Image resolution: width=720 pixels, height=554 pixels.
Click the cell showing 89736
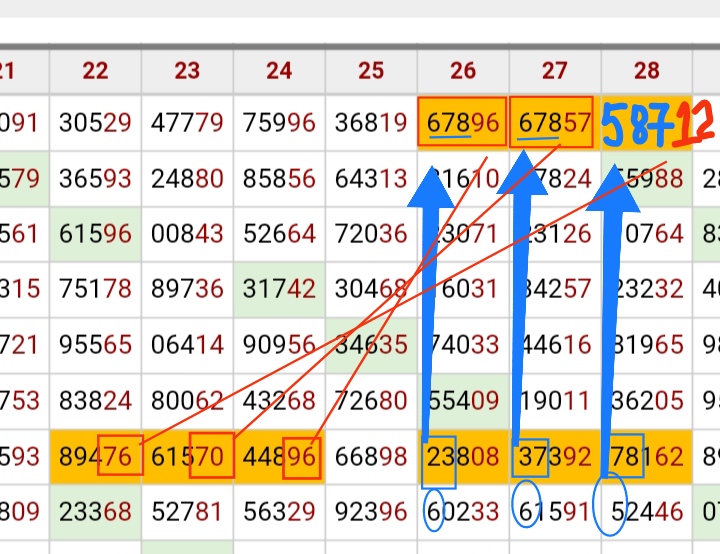[187, 289]
